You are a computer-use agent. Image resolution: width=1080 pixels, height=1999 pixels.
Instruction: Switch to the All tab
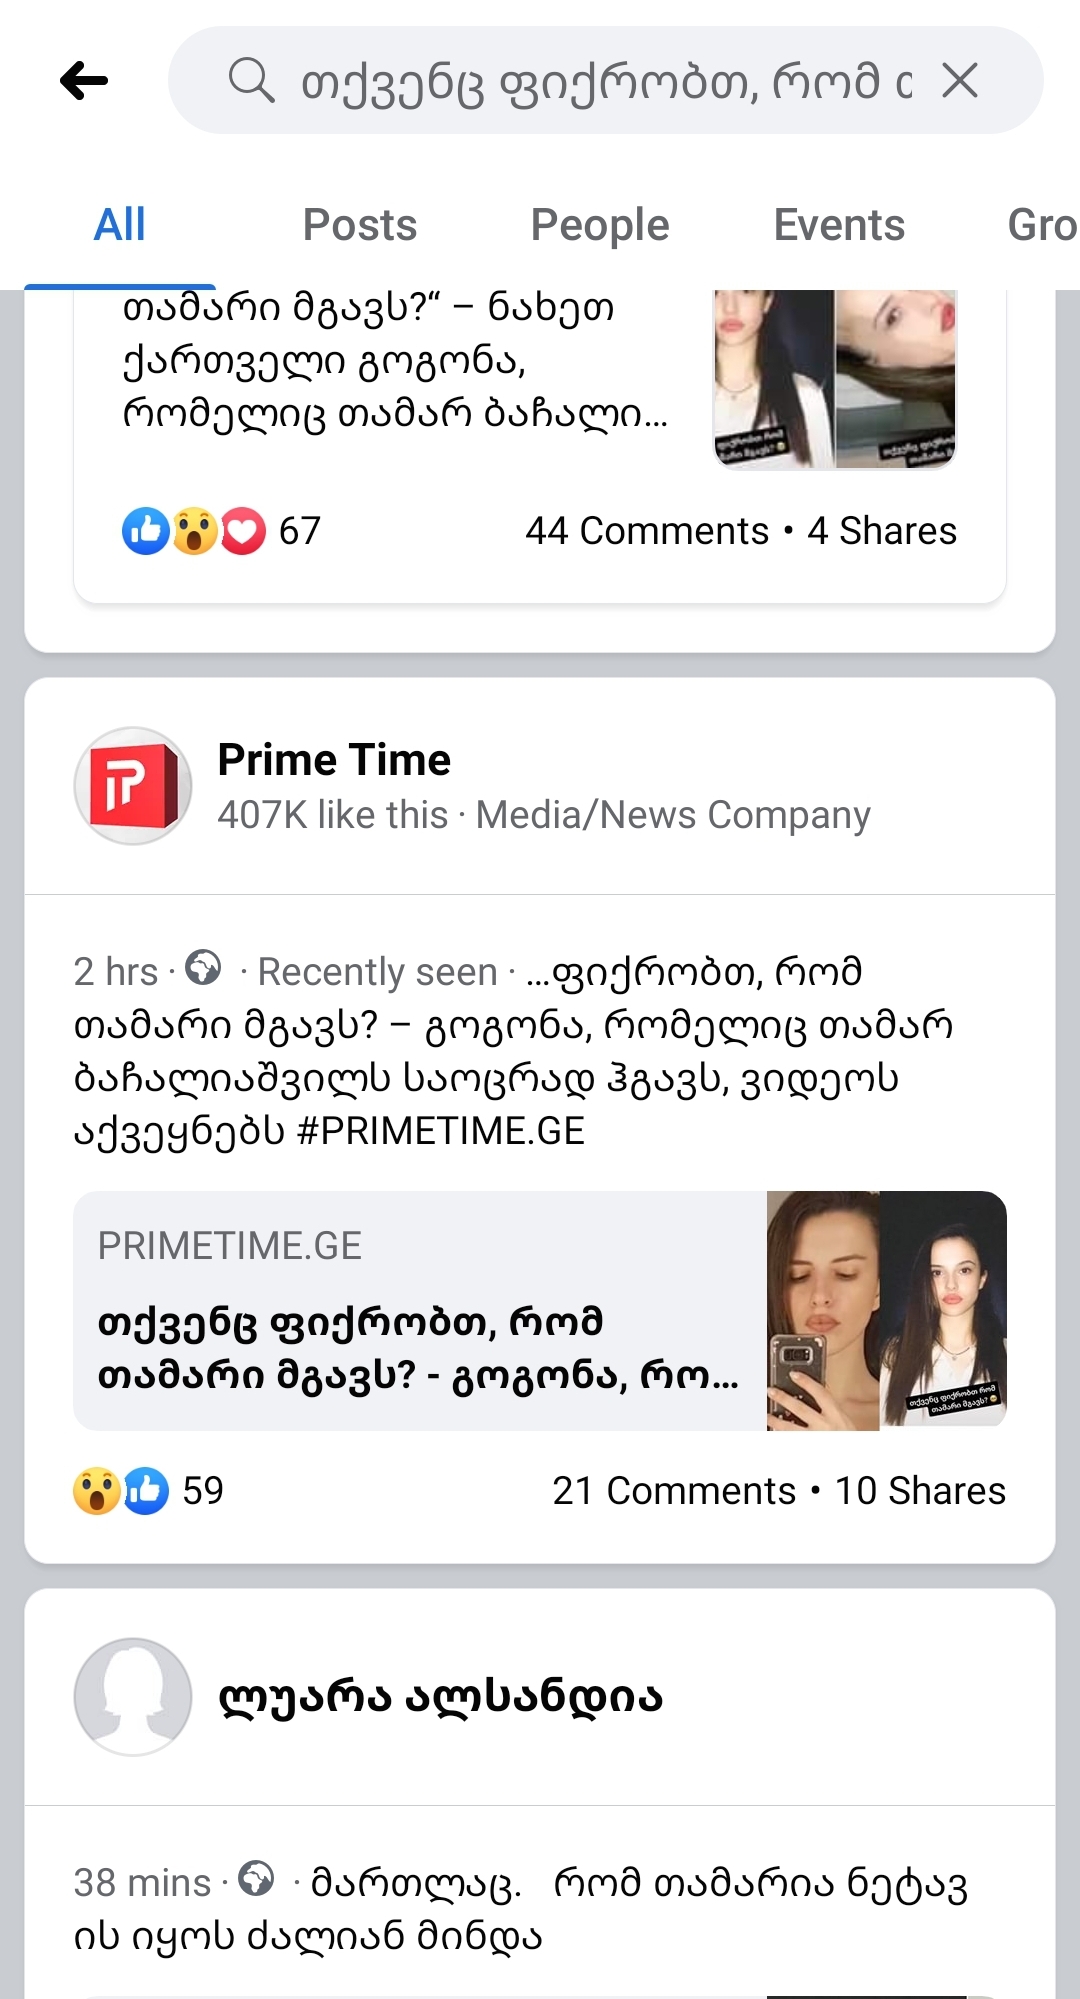(120, 225)
